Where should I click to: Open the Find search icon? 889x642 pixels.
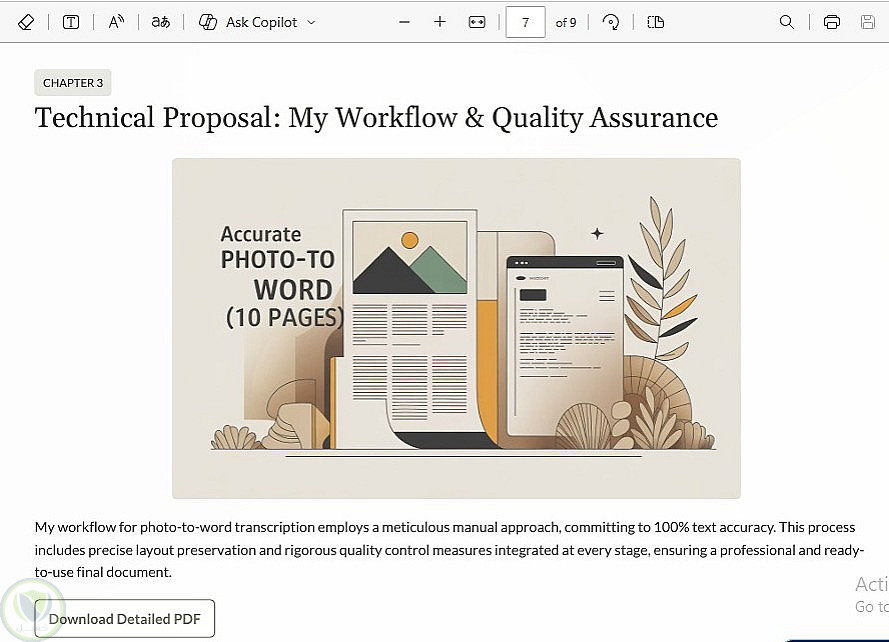tap(786, 22)
